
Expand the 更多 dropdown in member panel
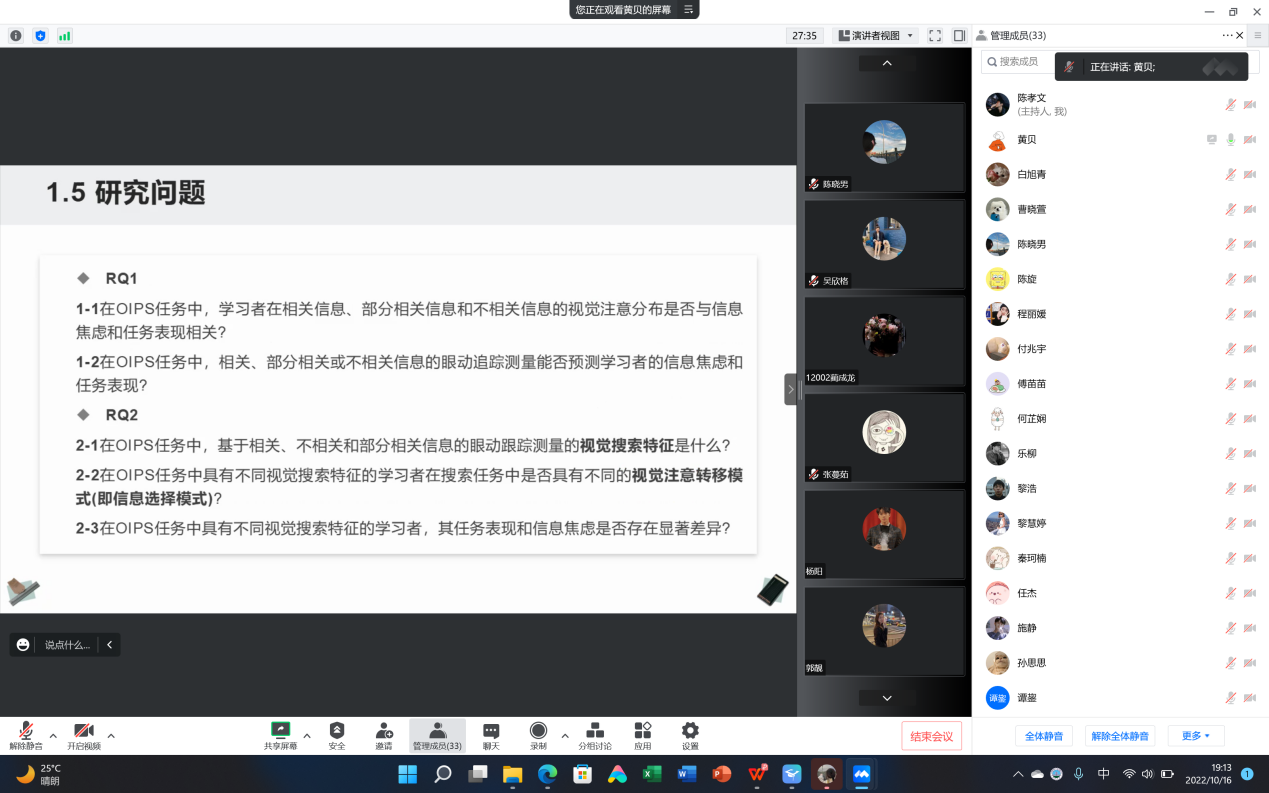pyautogui.click(x=1195, y=736)
